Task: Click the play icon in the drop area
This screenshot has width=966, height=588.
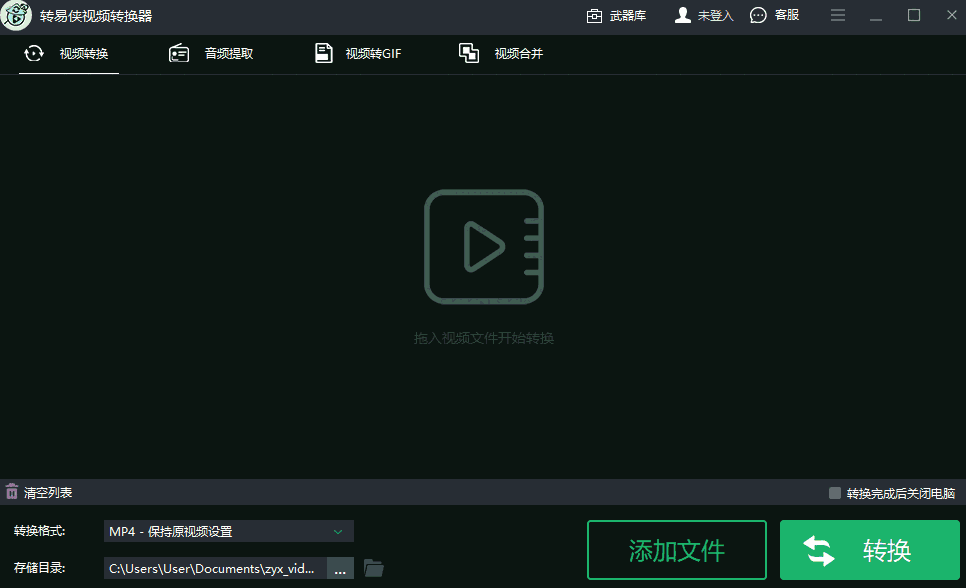Action: (x=484, y=246)
